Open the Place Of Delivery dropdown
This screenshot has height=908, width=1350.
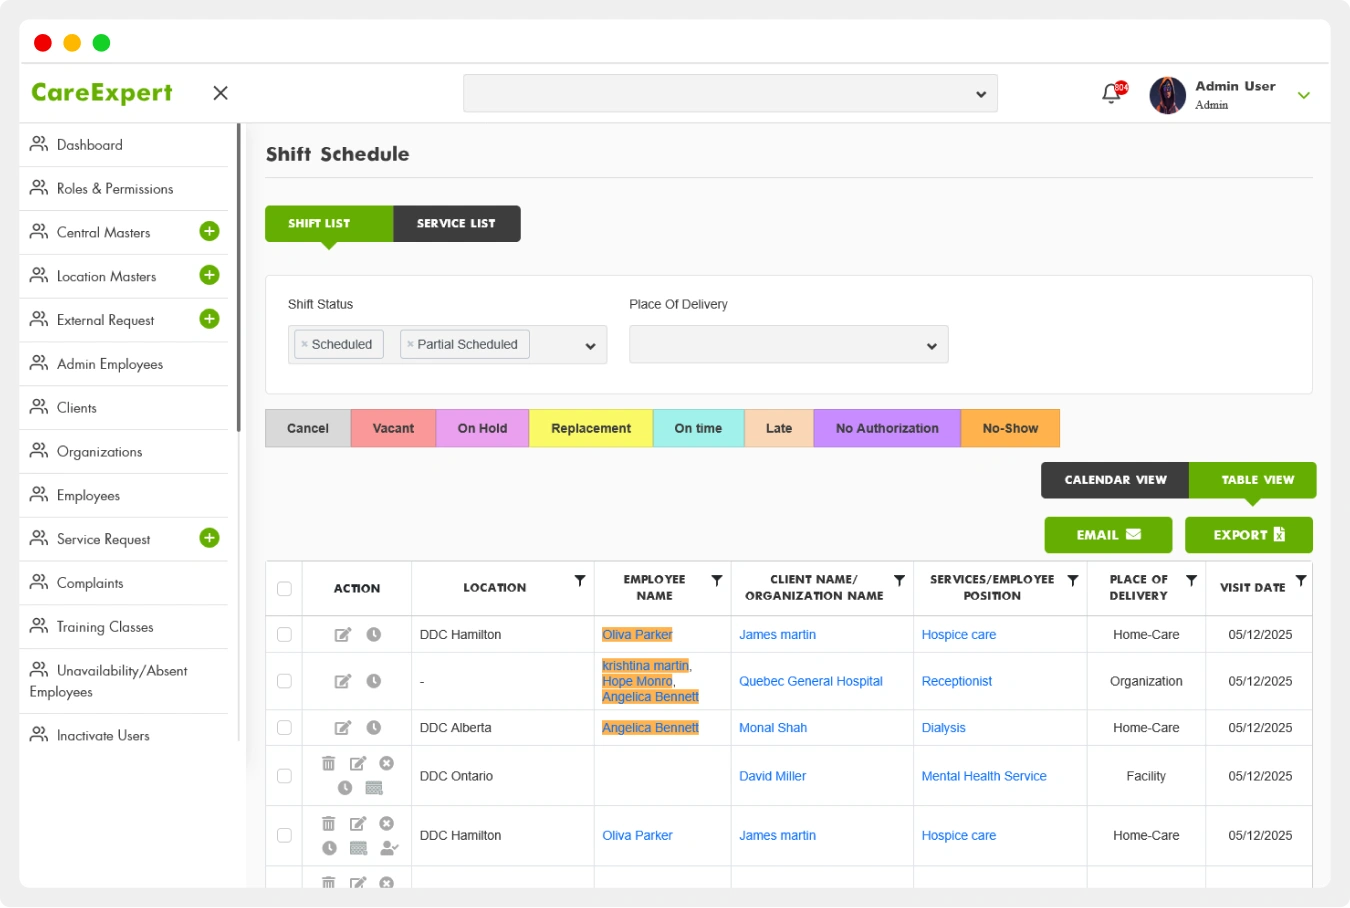(x=788, y=345)
